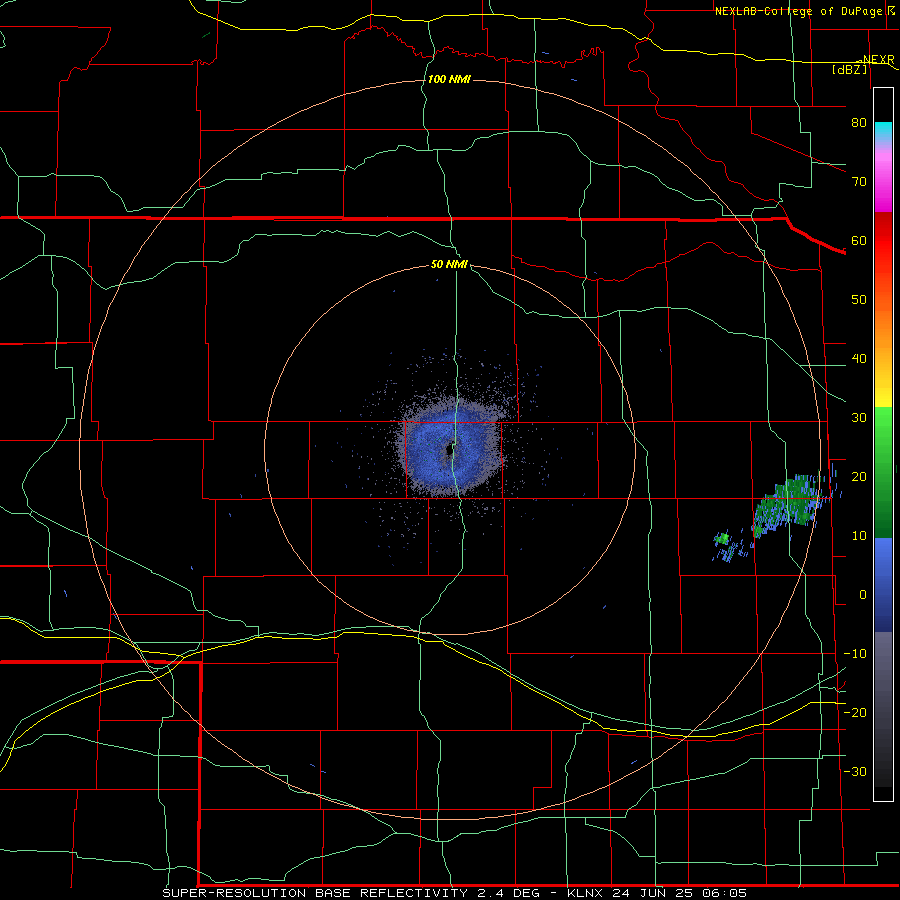Viewport: 900px width, 900px height.
Task: Click the -10 value on the dBZ scale
Action: click(855, 654)
